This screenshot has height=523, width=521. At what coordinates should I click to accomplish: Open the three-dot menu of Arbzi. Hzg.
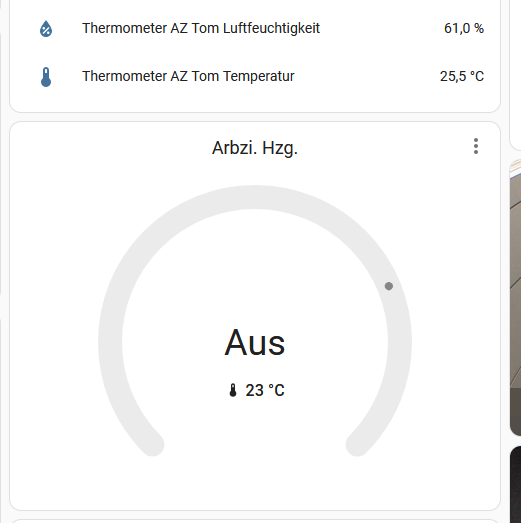point(476,146)
